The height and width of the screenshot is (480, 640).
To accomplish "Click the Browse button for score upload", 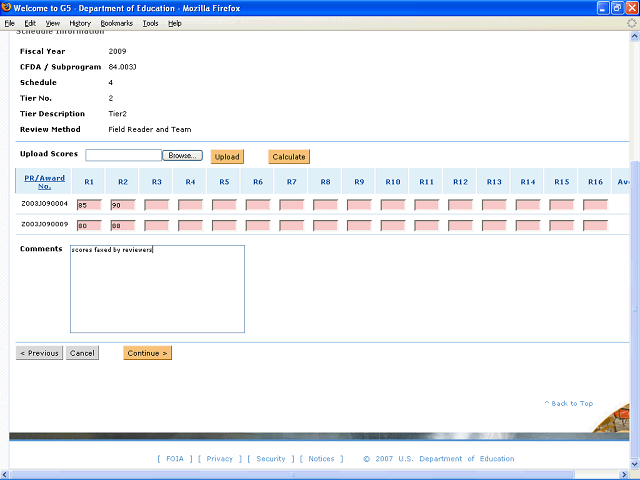I will point(183,156).
